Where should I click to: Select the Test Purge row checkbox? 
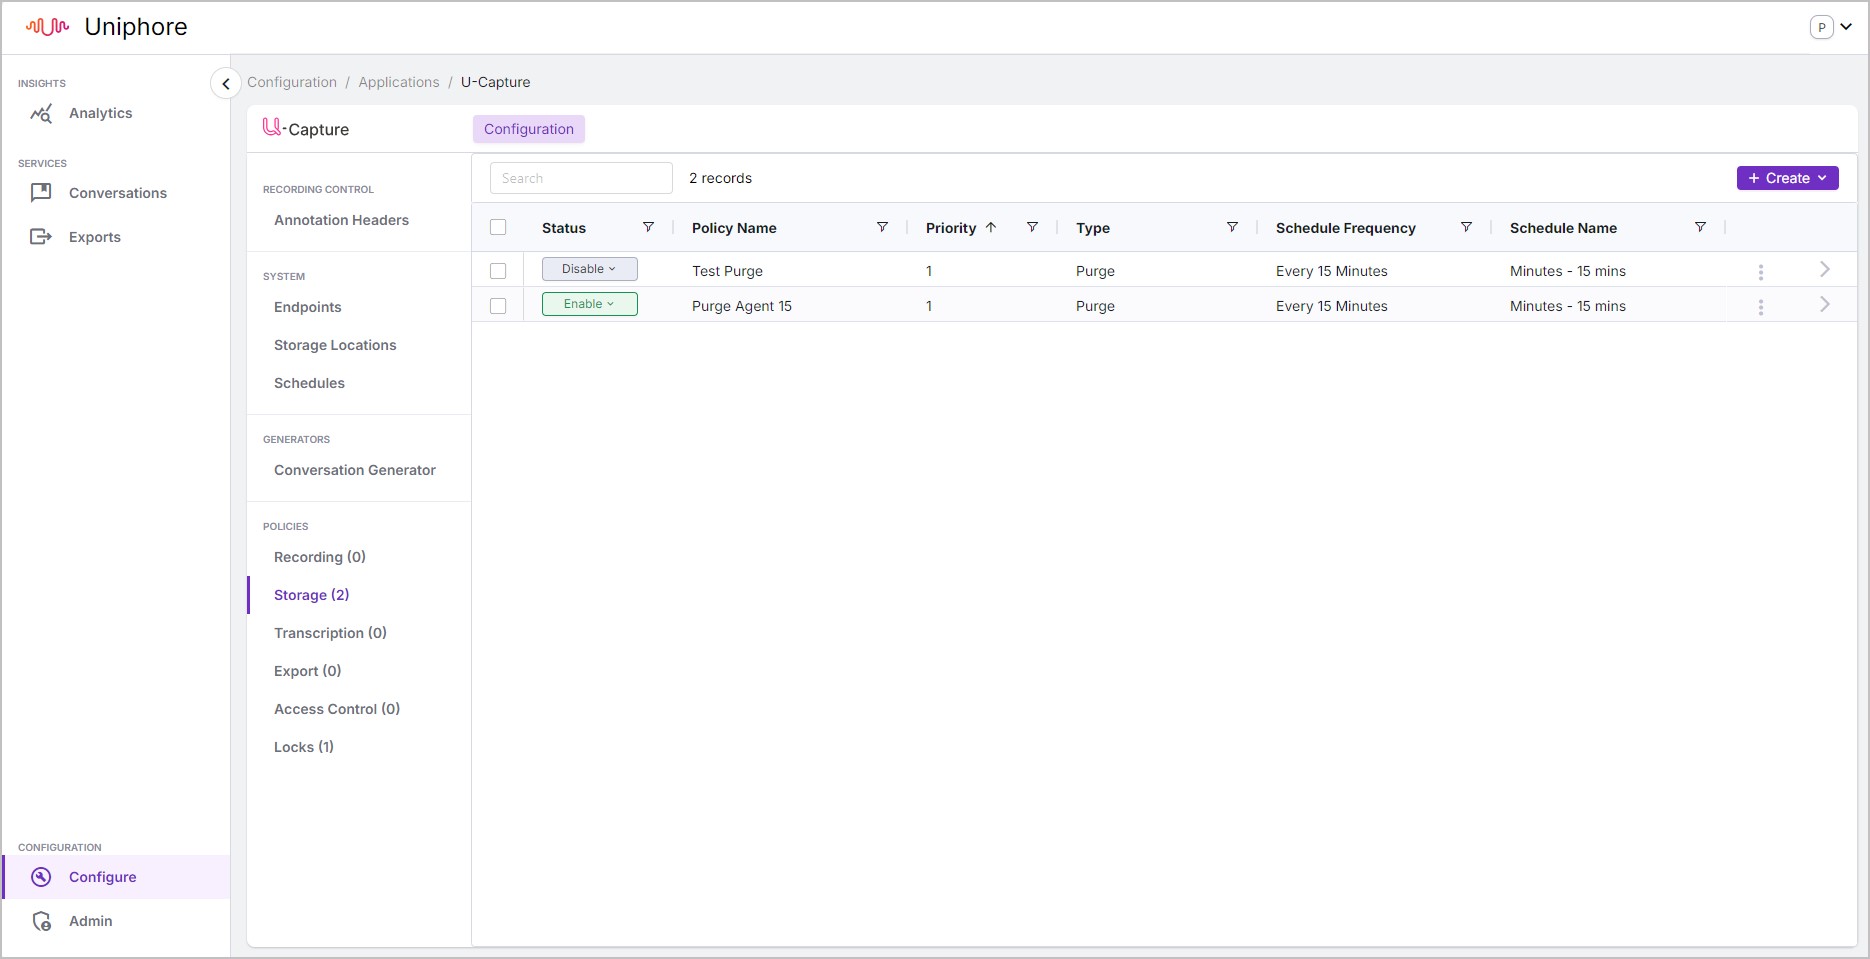pos(498,271)
